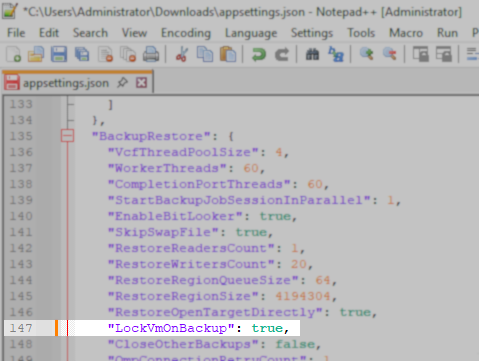
Task: Click the "WorkerThreads" key
Action: tap(167, 168)
